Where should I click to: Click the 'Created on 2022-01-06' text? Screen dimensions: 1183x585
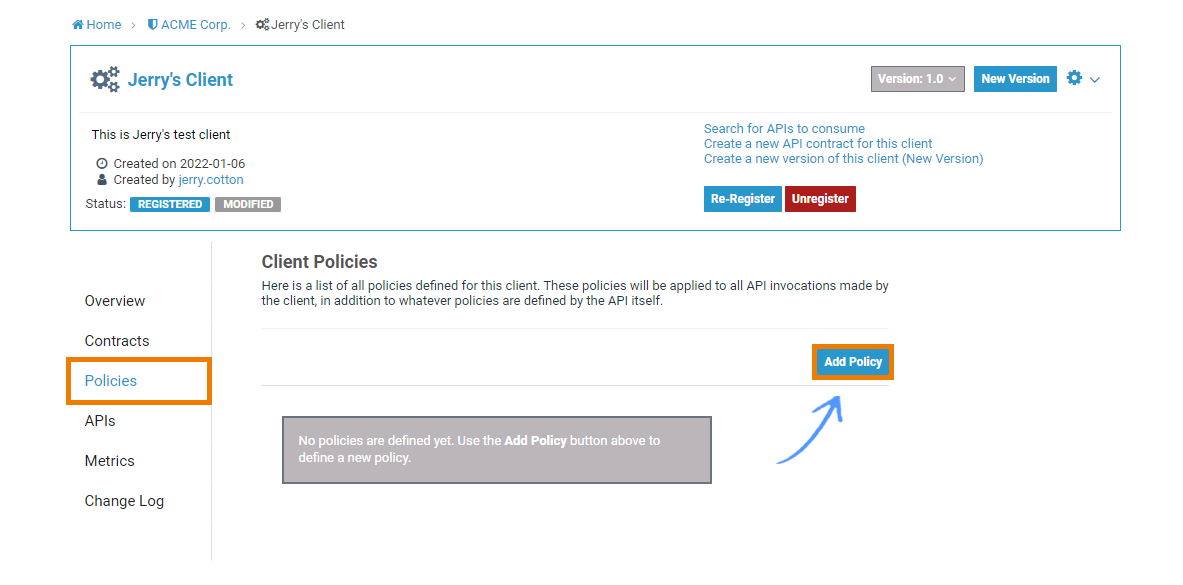179,163
